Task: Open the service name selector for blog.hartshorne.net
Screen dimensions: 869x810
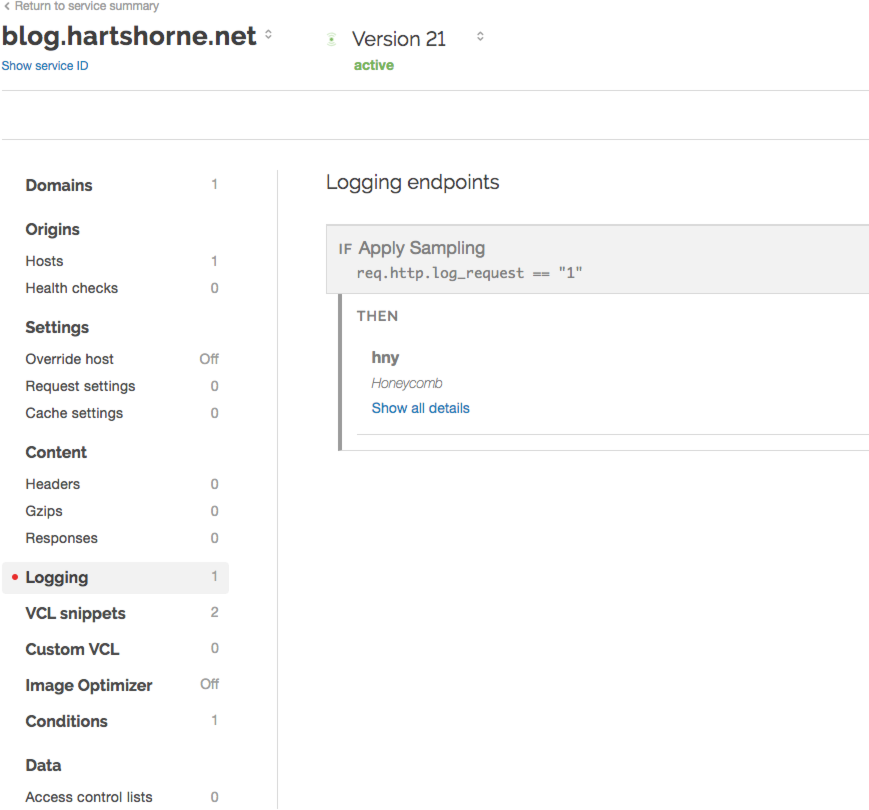Action: tap(268, 33)
